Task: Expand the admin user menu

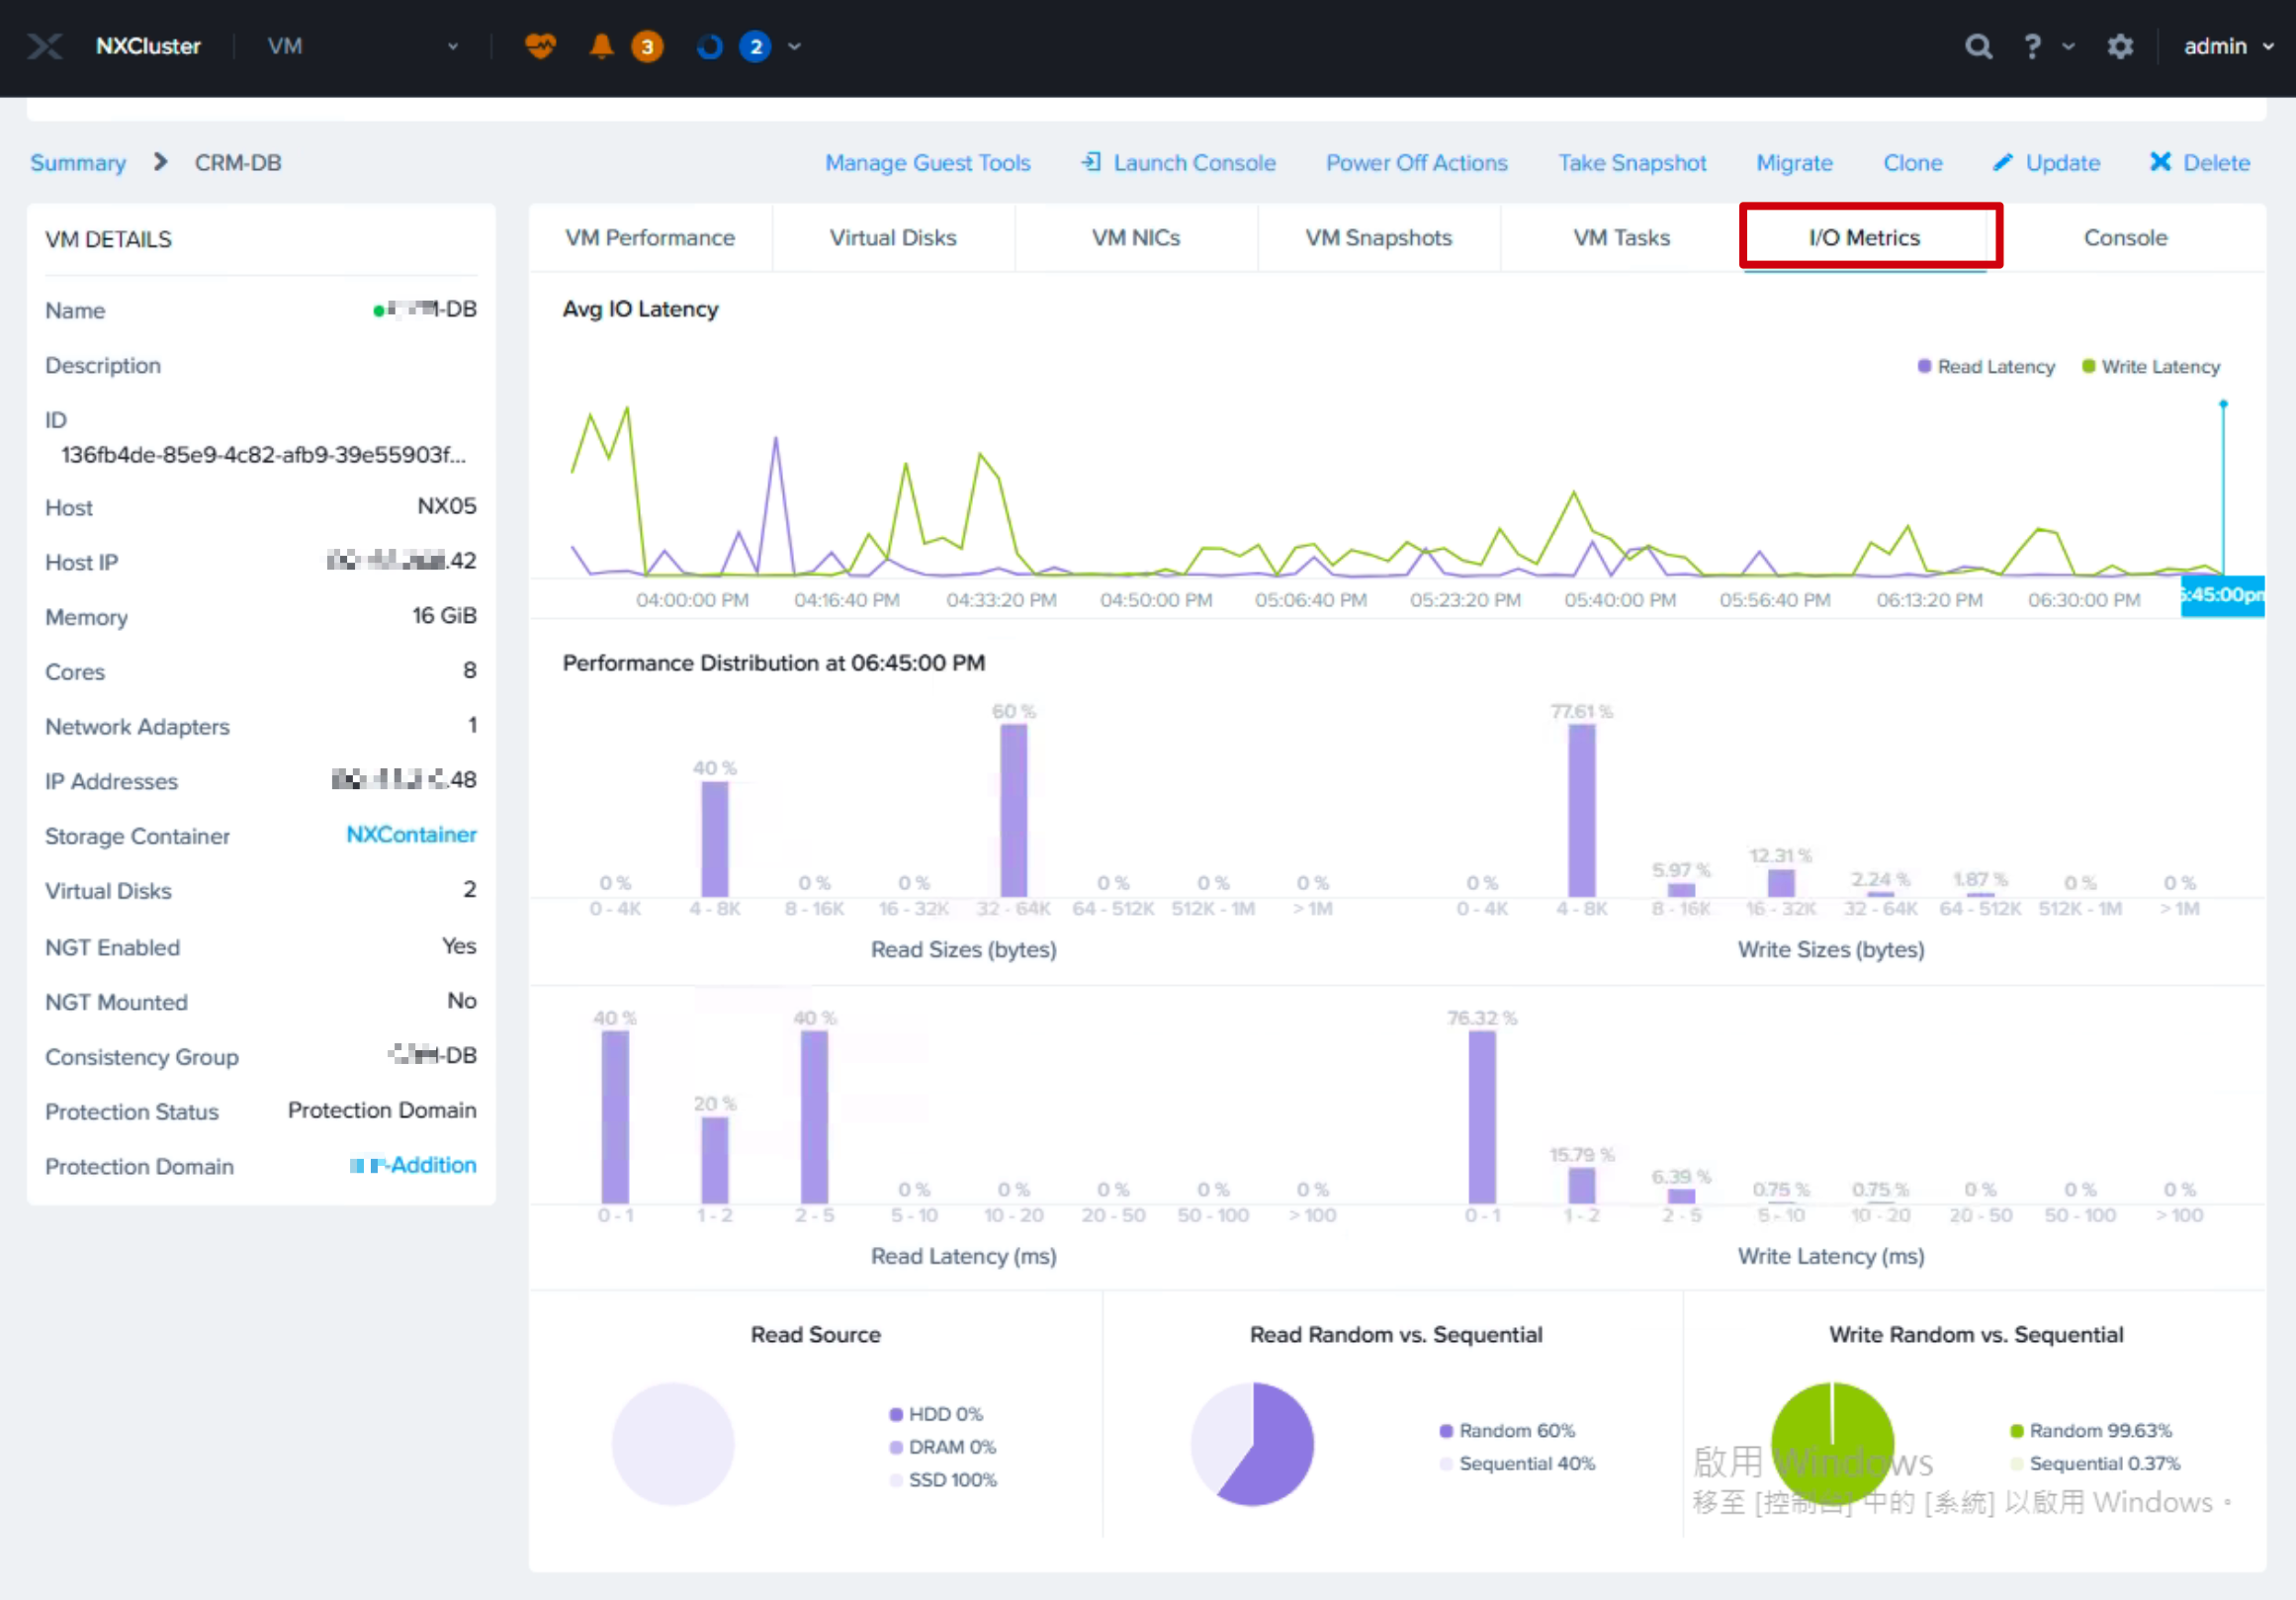Action: [2228, 46]
